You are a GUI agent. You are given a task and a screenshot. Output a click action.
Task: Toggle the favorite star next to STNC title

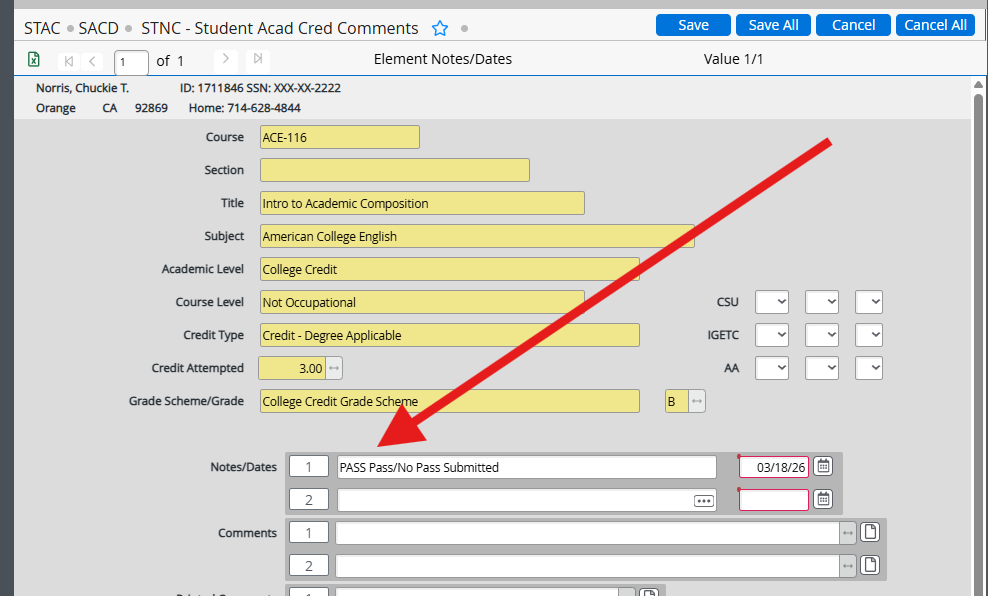click(440, 28)
